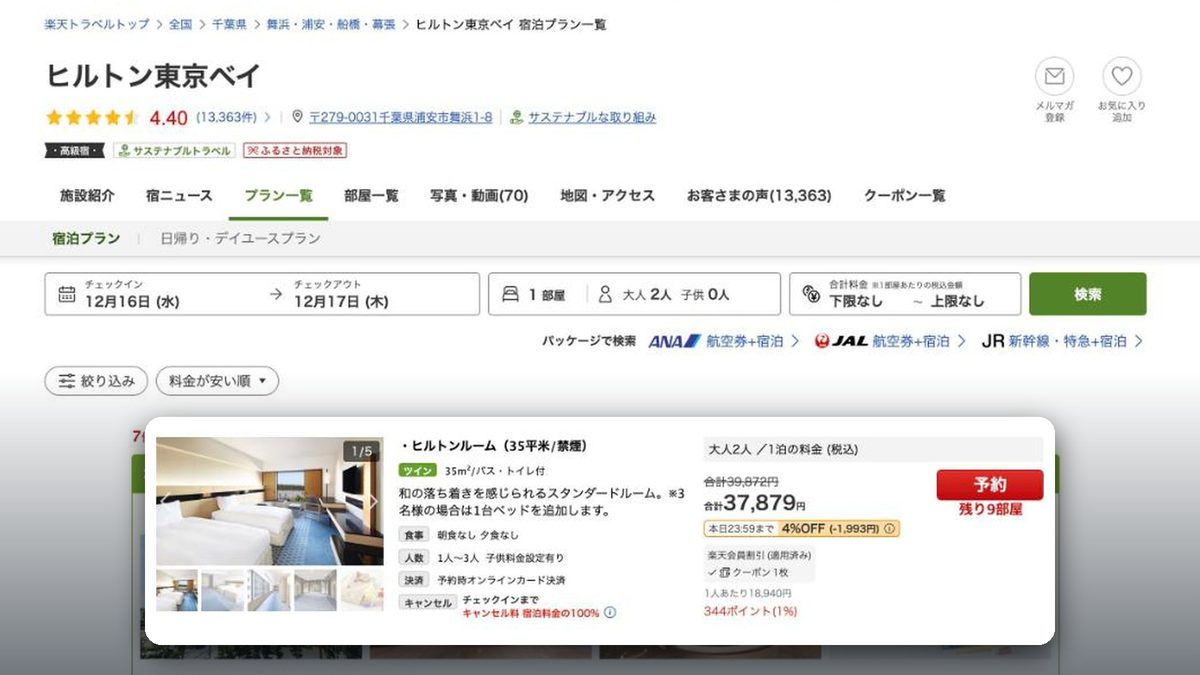
Task: Select the first room thumbnail
Action: pyautogui.click(x=177, y=590)
